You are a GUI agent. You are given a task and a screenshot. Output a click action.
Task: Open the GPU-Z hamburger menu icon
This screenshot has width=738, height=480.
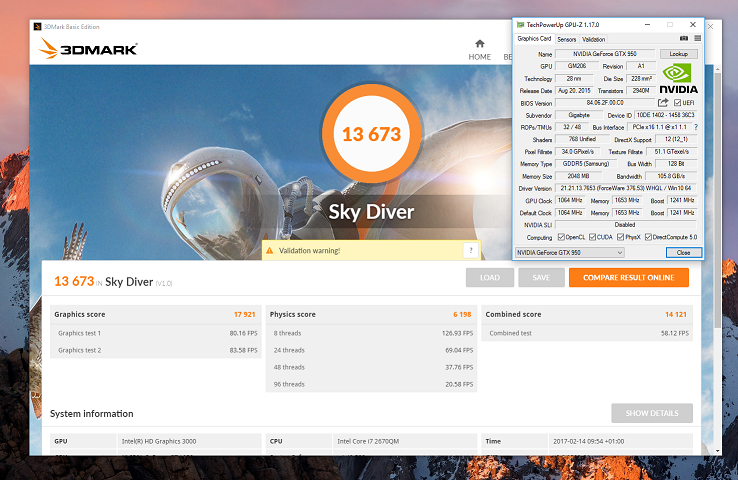698,39
